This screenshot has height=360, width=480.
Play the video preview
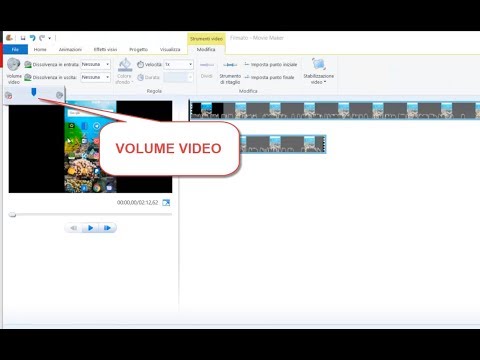pyautogui.click(x=90, y=228)
